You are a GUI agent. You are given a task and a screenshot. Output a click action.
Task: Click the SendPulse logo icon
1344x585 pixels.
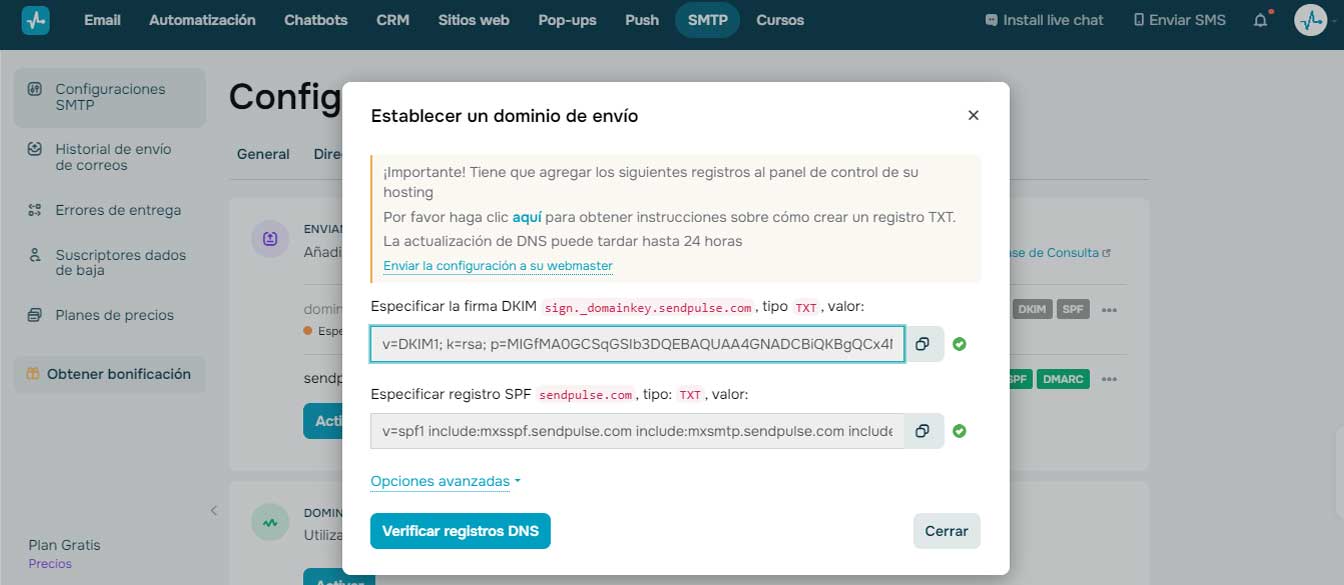[36, 20]
